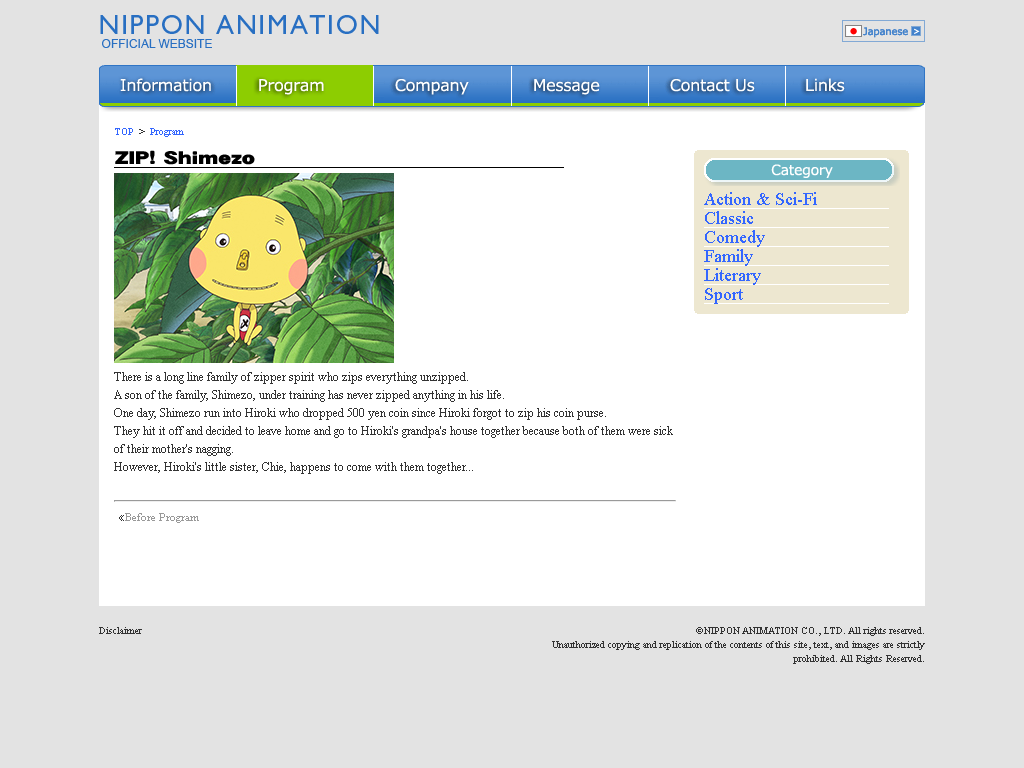
Task: Click the Category header banner
Action: tap(799, 170)
